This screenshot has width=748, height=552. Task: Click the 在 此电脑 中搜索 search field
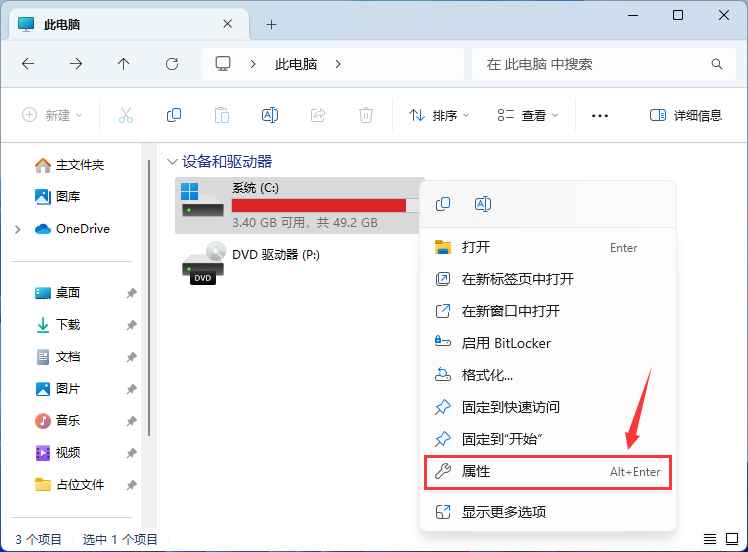click(603, 64)
